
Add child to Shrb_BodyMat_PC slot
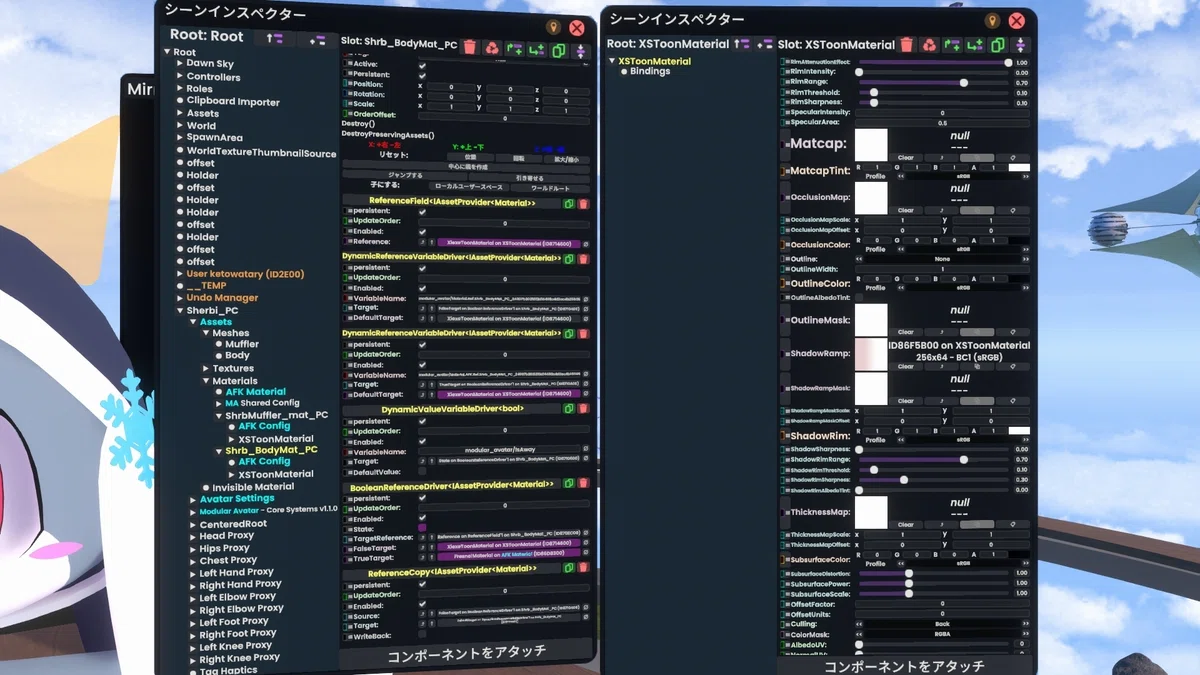pyautogui.click(x=536, y=47)
